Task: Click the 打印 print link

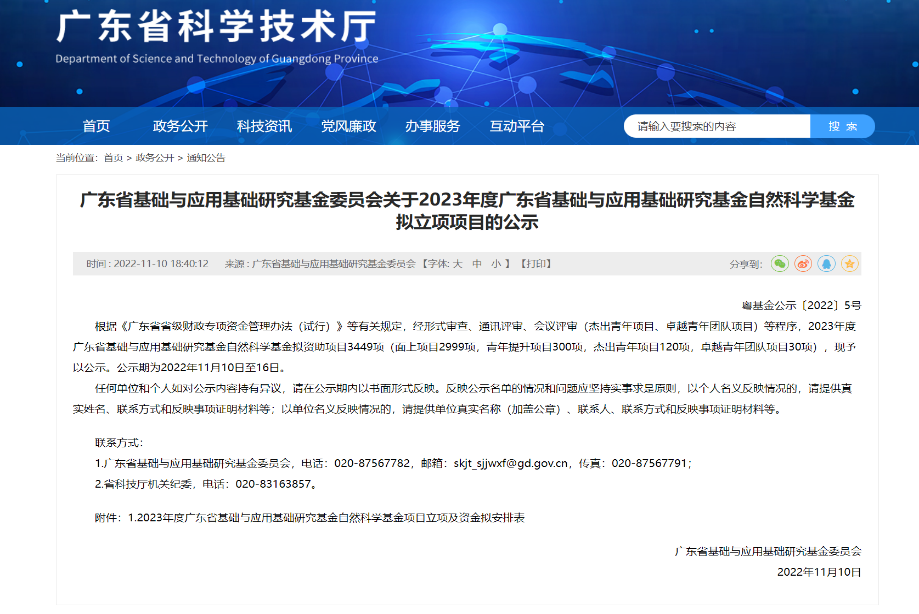Action: click(x=535, y=264)
